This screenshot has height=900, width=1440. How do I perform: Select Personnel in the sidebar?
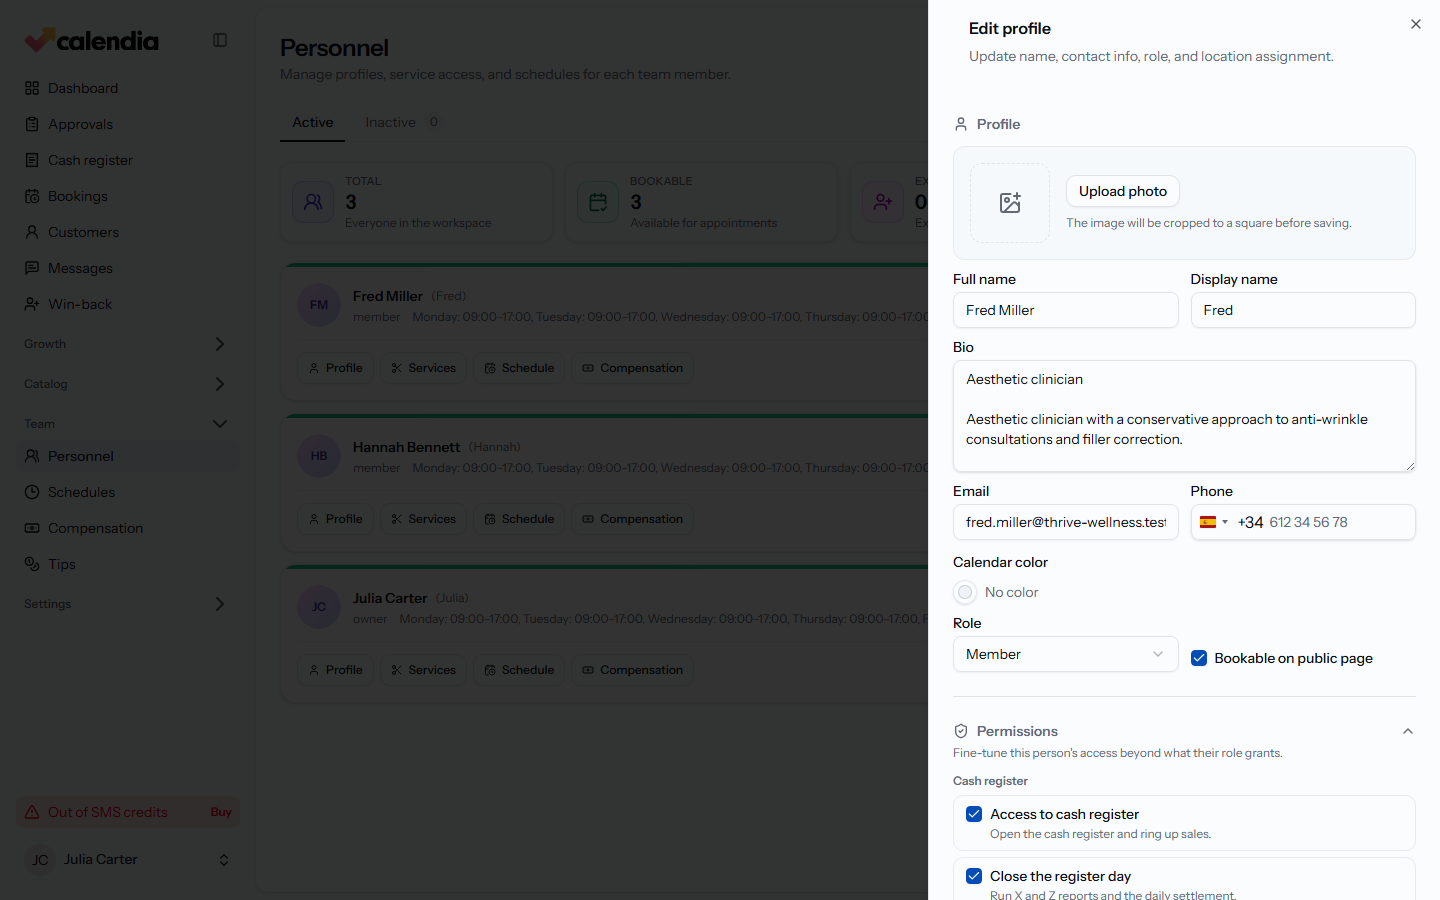point(128,456)
